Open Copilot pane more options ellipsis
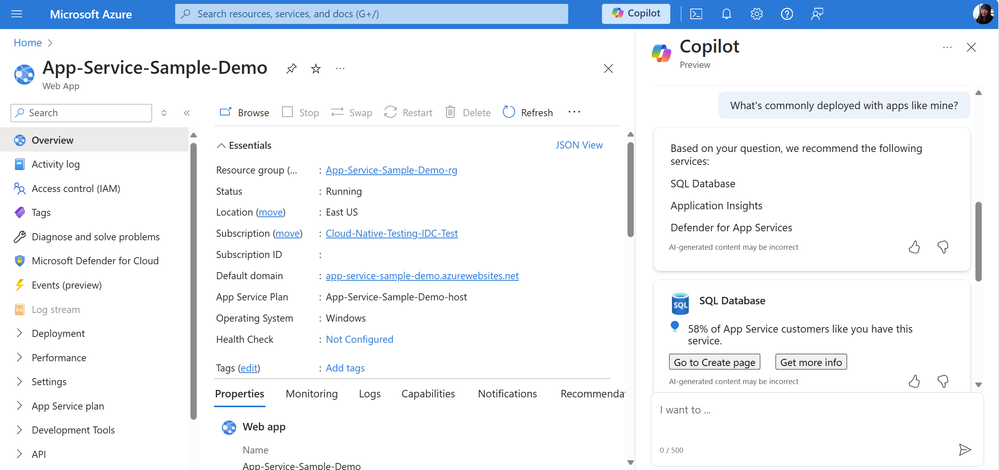Screen dimensions: 999x470 (x=947, y=47)
